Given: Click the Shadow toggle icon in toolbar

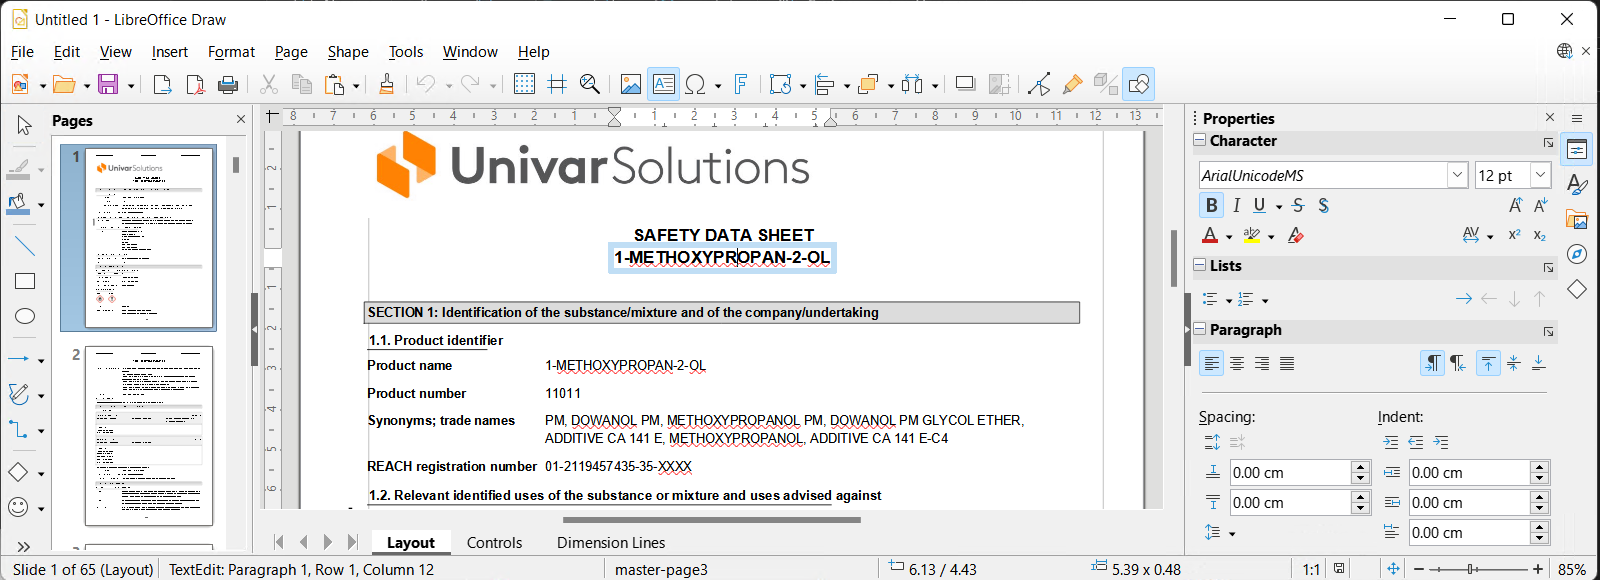Looking at the screenshot, I should coord(965,85).
